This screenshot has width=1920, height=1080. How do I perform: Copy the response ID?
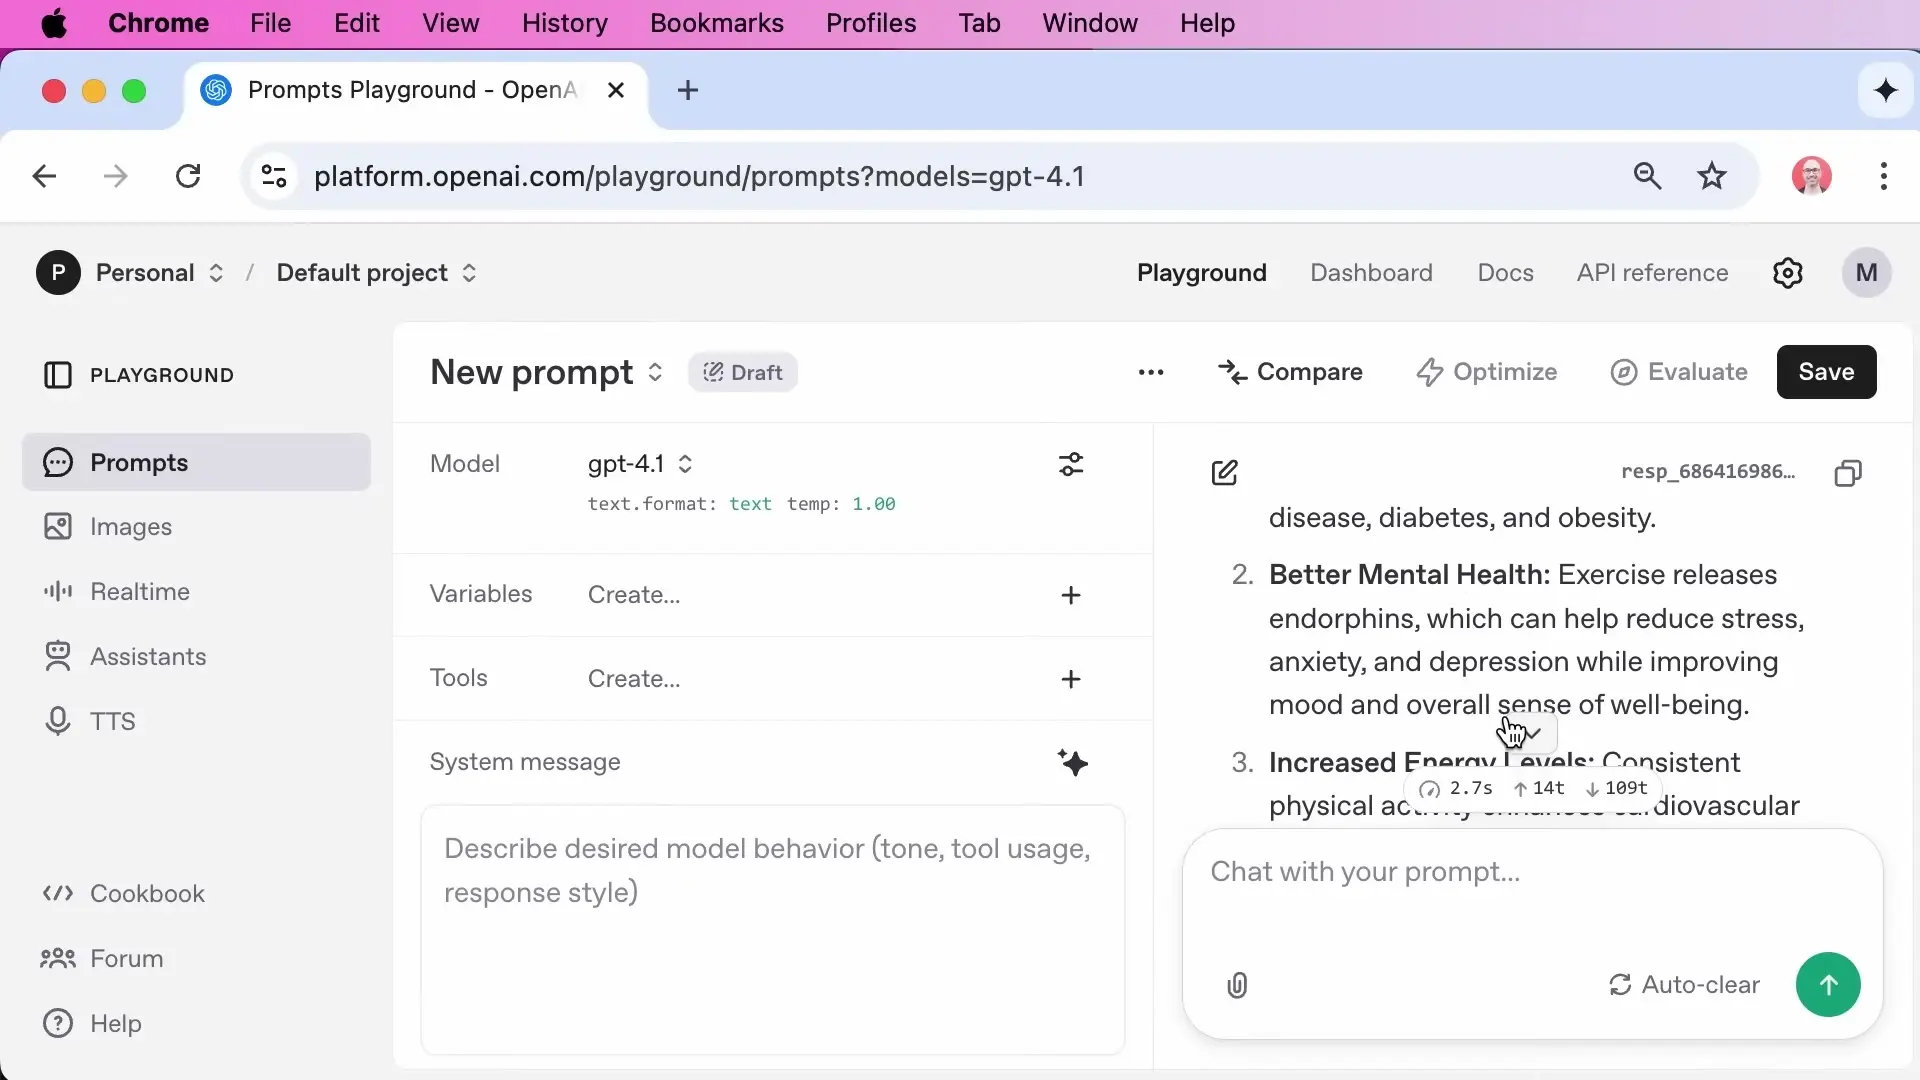1848,473
